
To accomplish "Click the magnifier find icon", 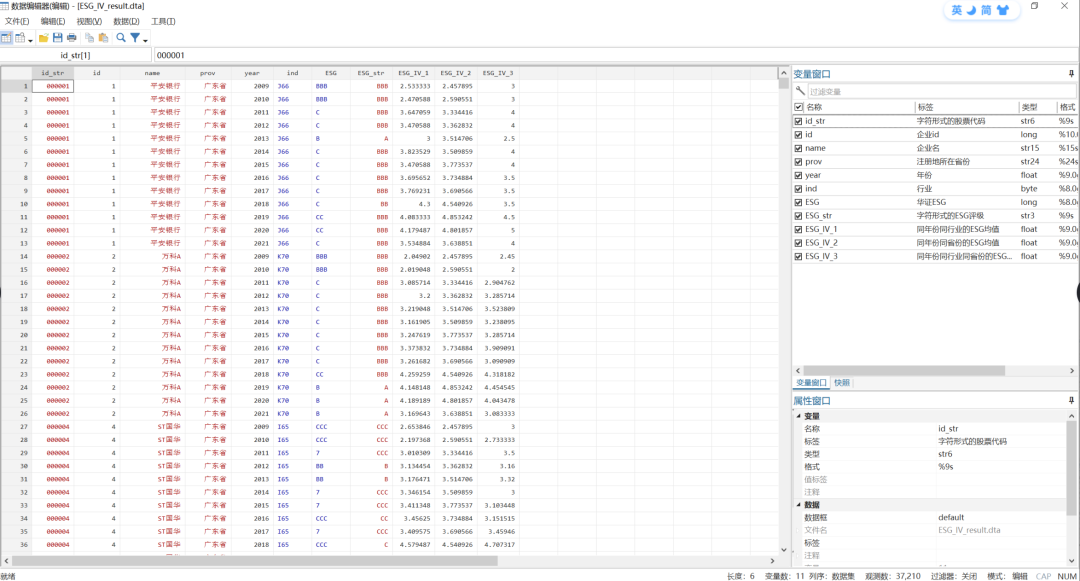I will [121, 38].
